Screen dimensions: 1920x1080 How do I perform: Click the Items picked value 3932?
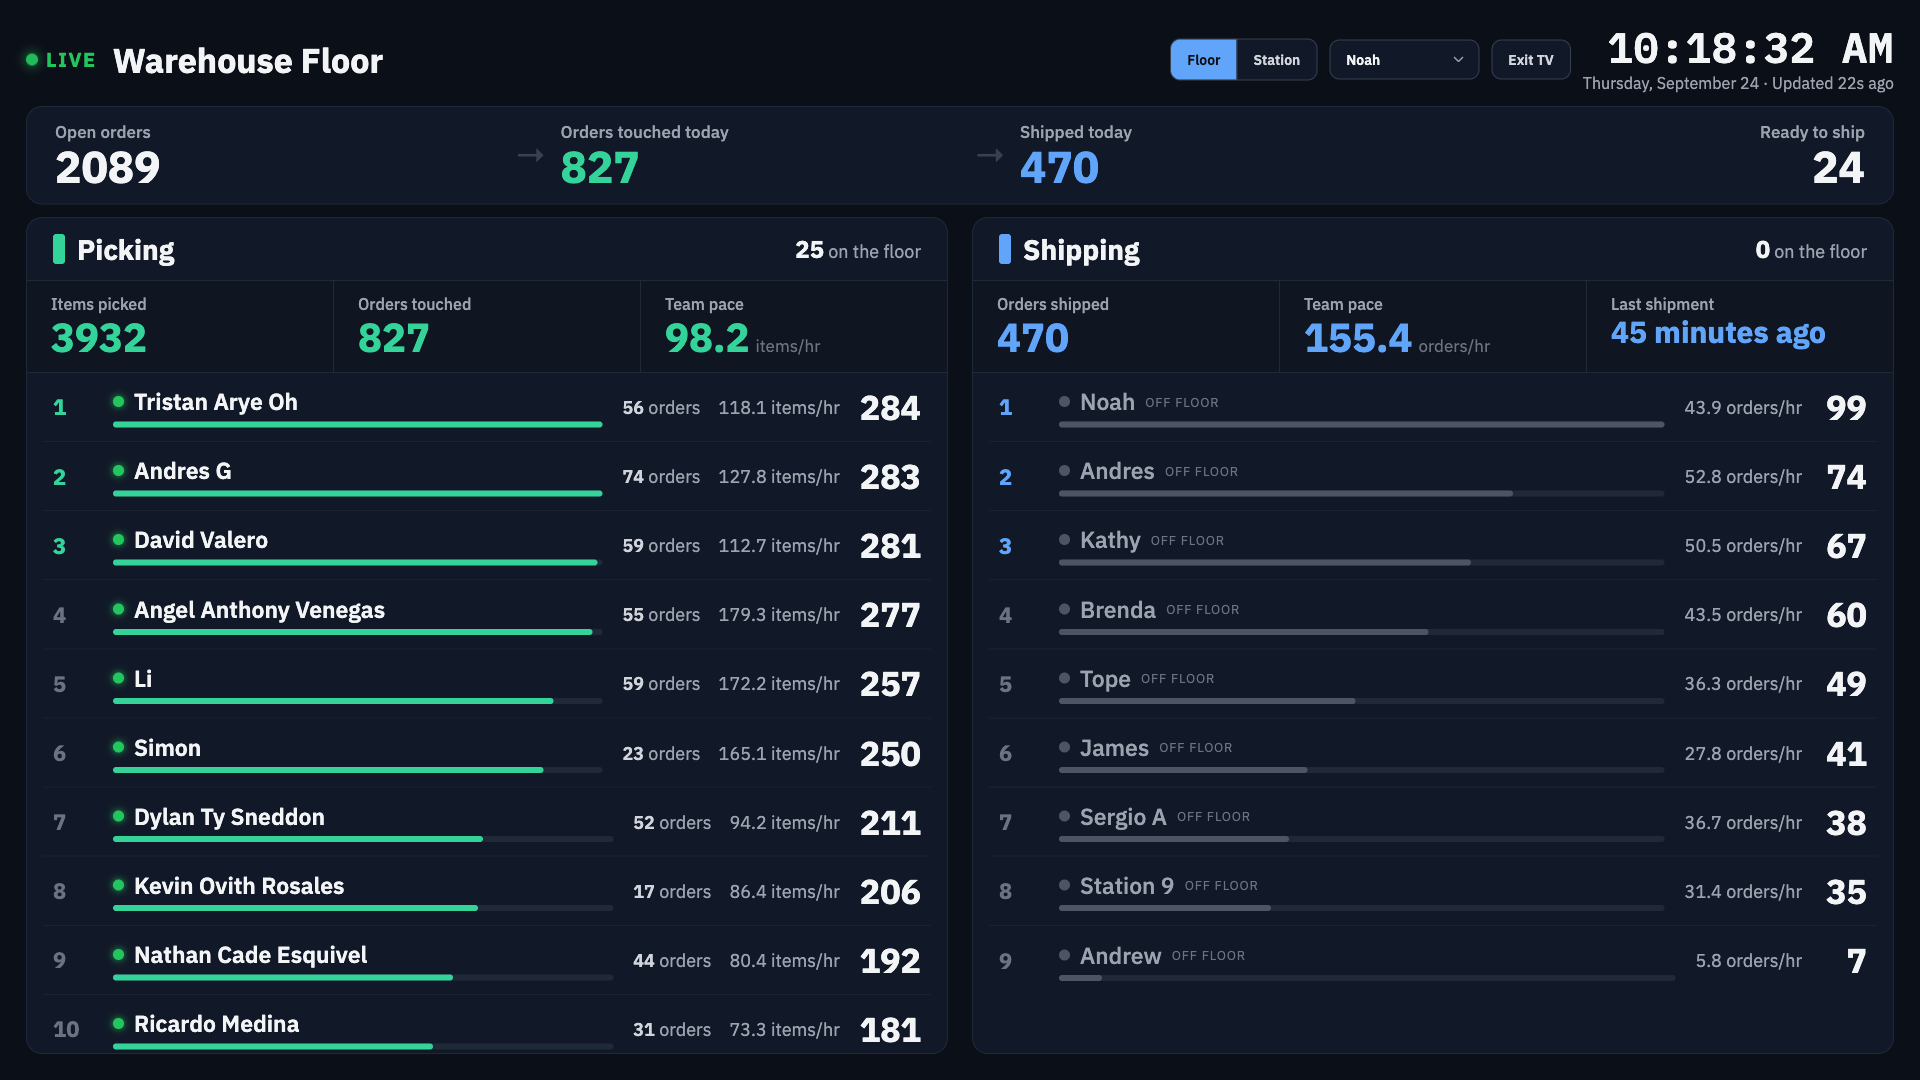point(98,338)
